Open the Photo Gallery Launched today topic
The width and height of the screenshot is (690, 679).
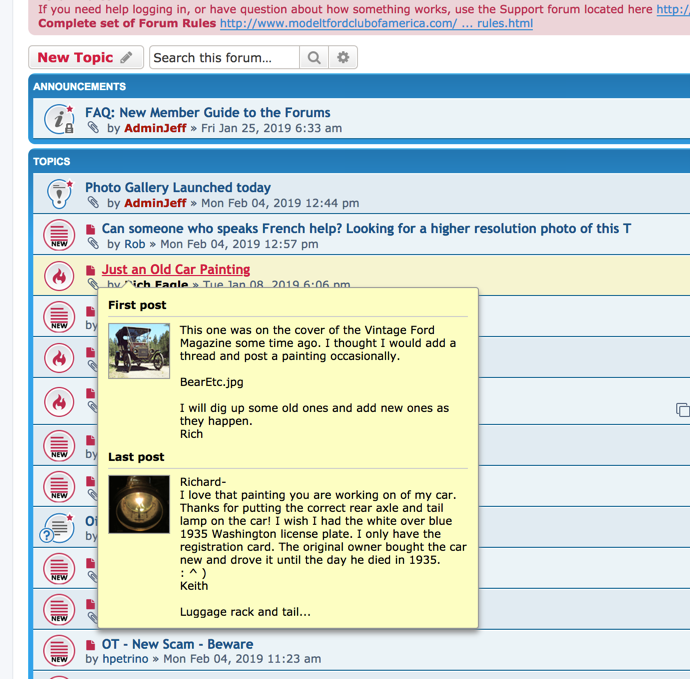point(177,187)
